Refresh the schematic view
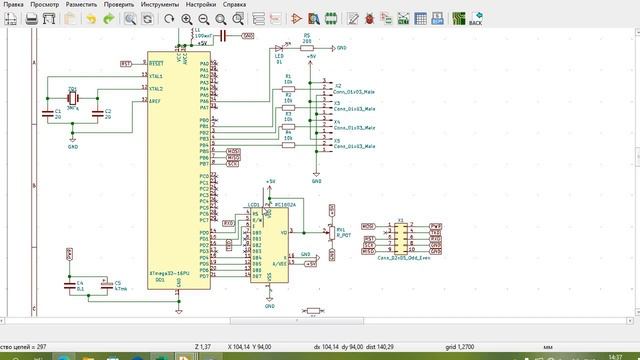The width and height of the screenshot is (640, 360). [169, 19]
